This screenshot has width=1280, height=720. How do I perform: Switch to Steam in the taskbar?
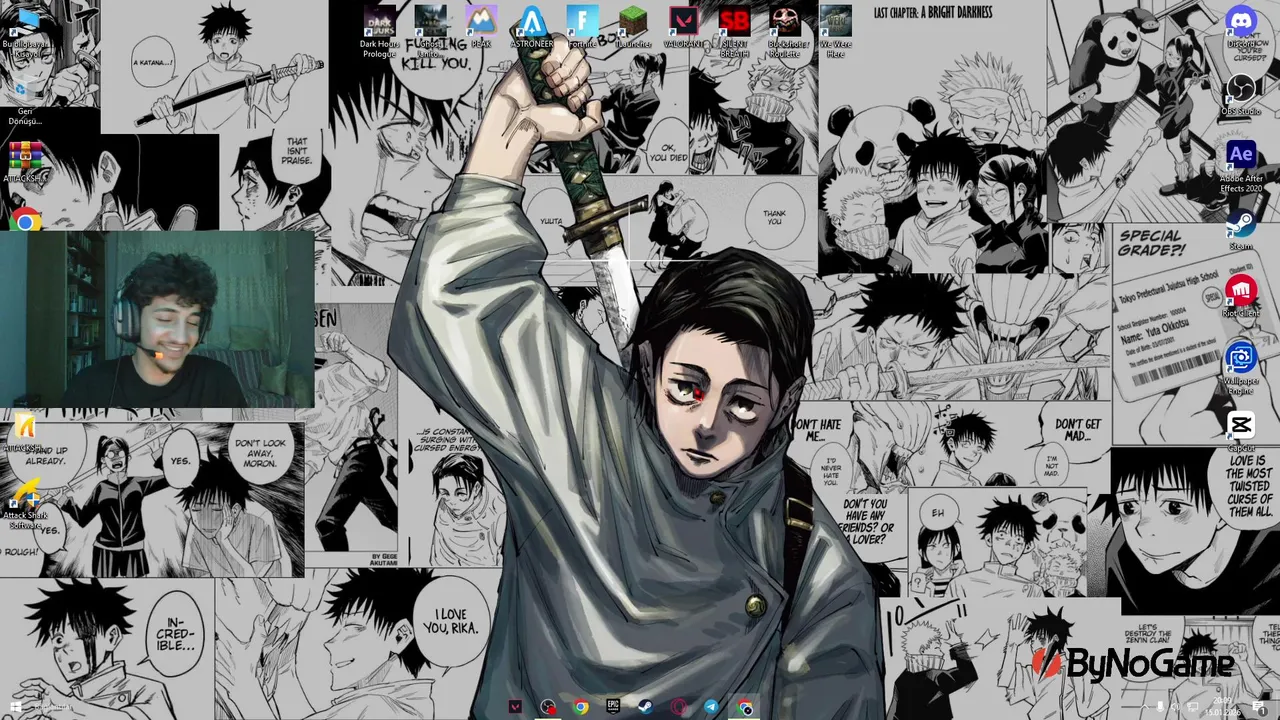[x=645, y=707]
